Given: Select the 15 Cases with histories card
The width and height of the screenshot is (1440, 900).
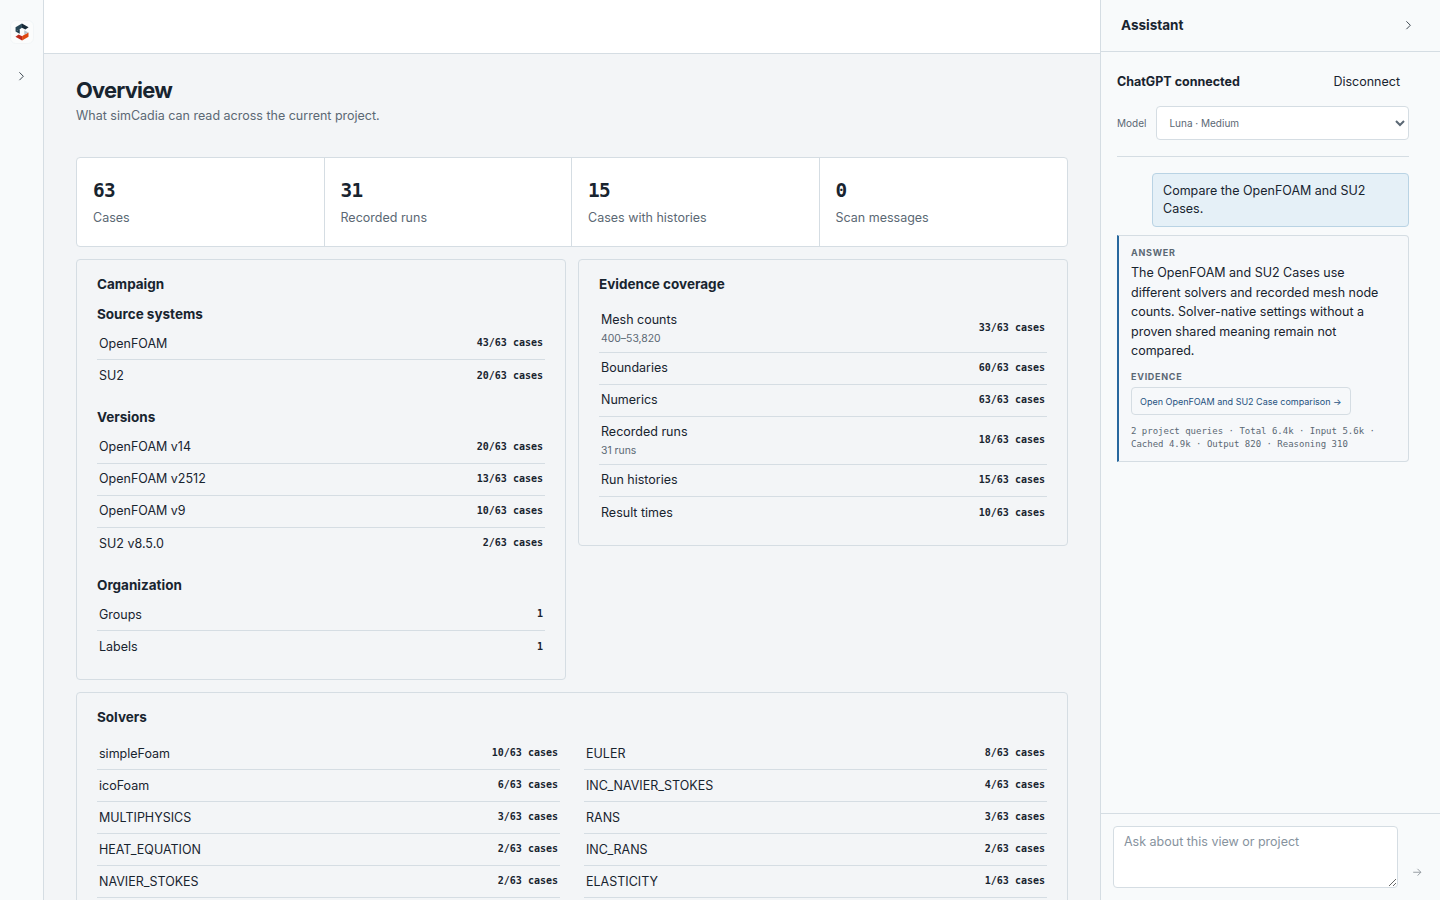Looking at the screenshot, I should coord(695,202).
